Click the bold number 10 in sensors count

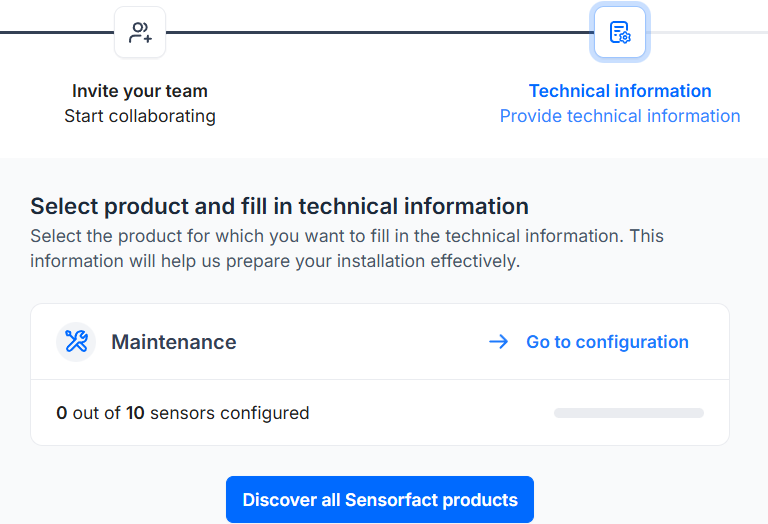click(135, 413)
